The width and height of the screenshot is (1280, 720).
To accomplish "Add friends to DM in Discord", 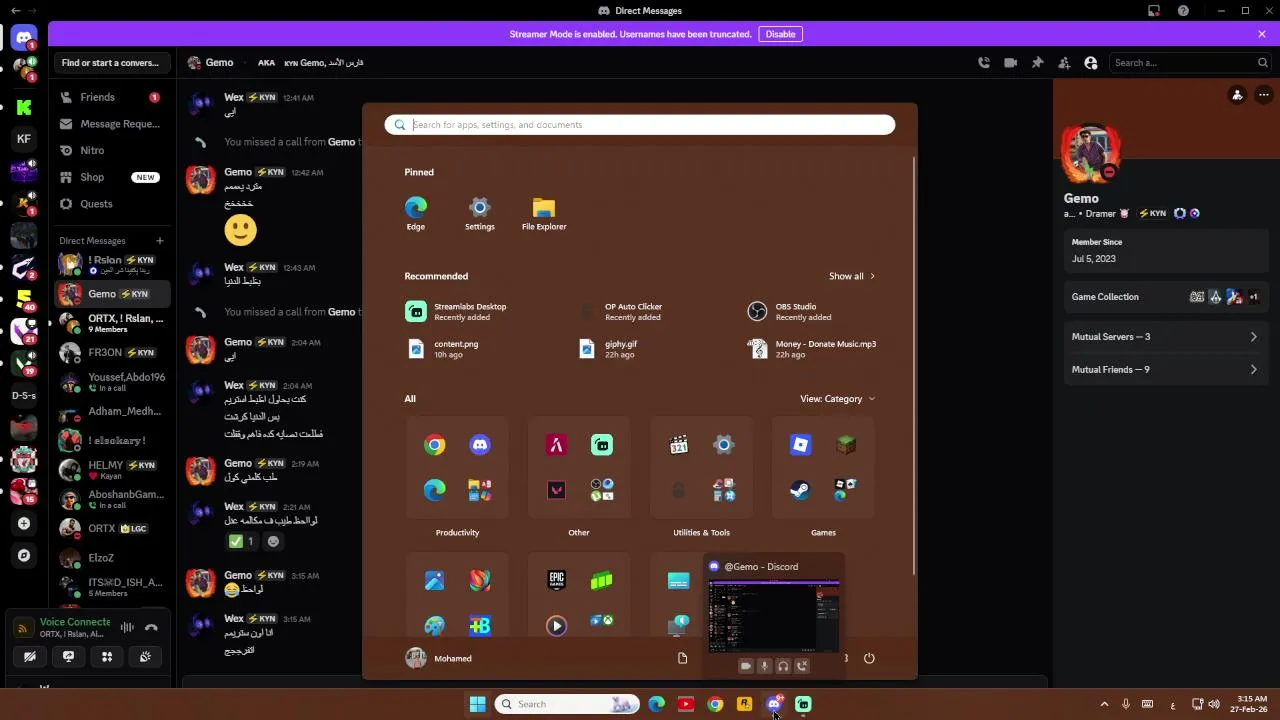I will point(1064,62).
